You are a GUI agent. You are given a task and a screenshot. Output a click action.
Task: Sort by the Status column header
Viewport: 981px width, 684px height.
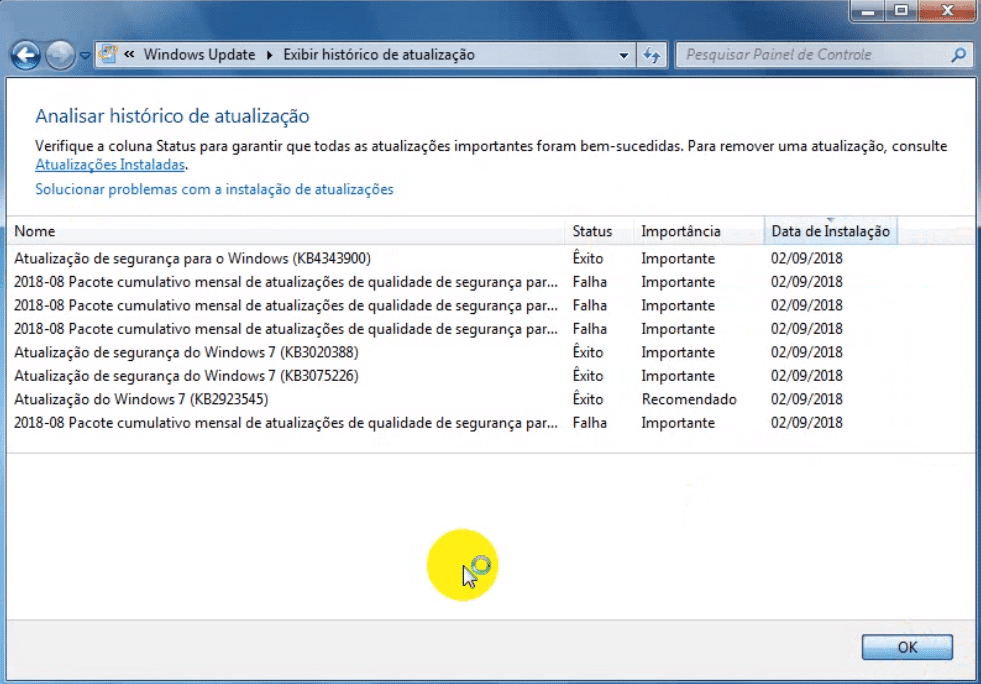point(599,231)
